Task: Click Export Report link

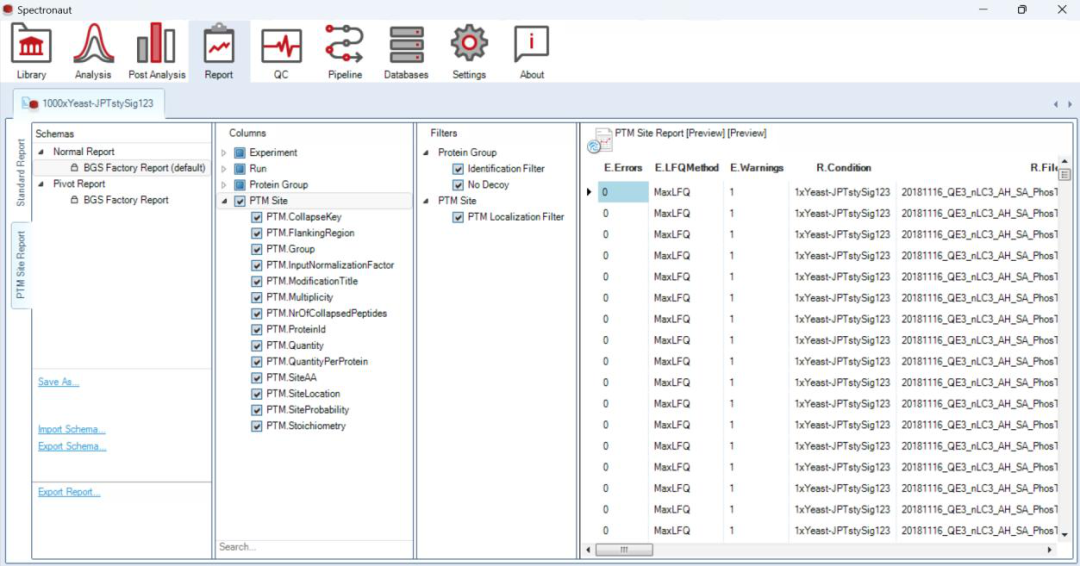Action: click(x=69, y=492)
